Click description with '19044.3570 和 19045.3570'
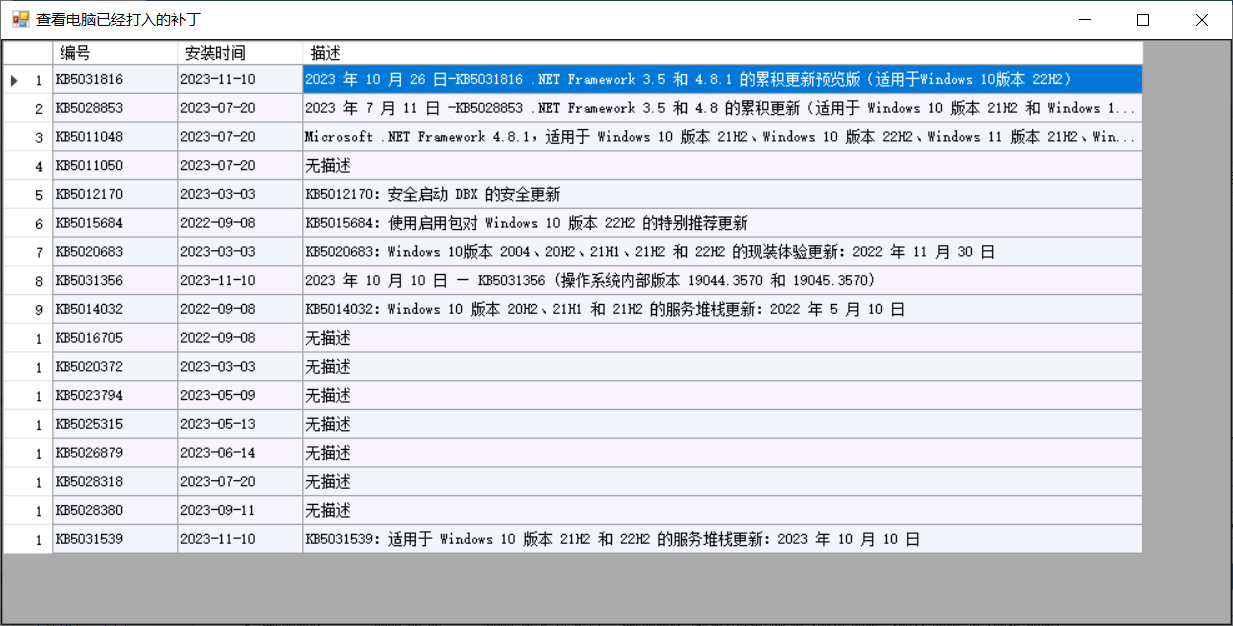This screenshot has height=626, width=1233. pos(722,281)
